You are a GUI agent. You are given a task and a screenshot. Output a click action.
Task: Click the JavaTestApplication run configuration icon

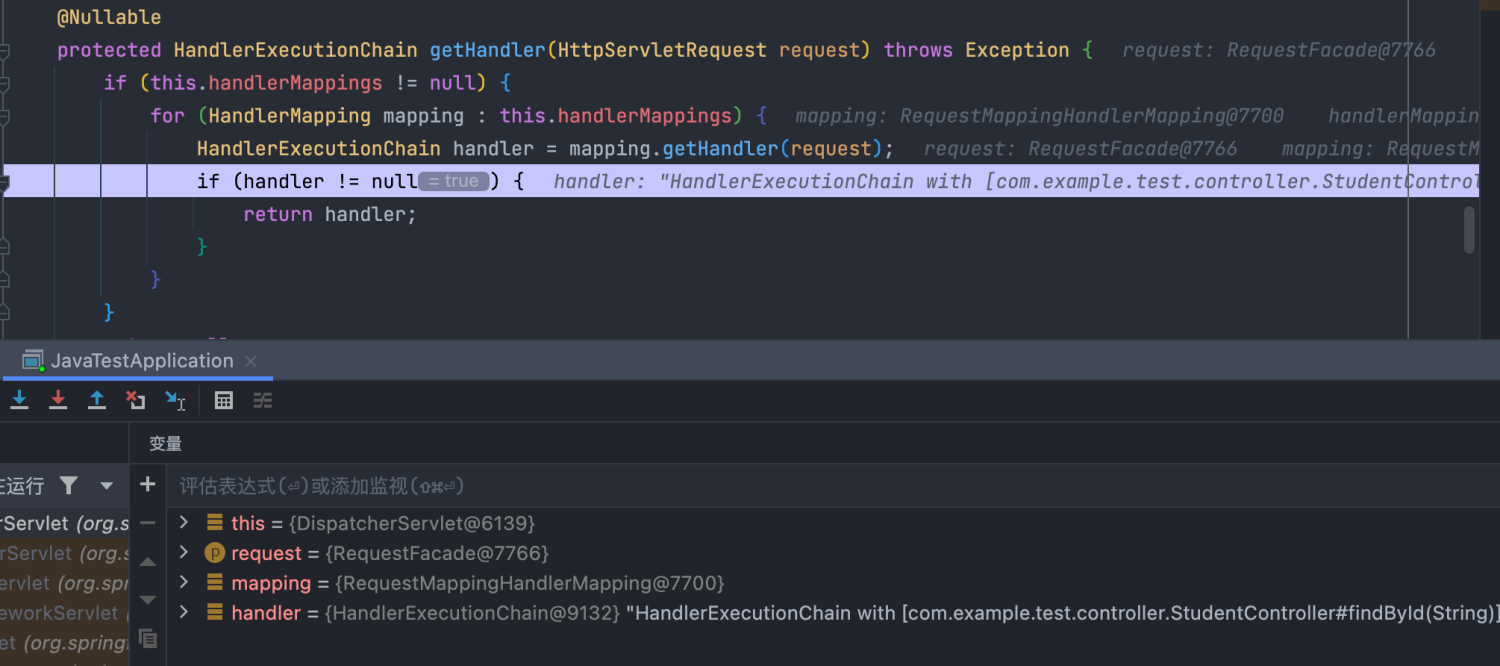[33, 361]
